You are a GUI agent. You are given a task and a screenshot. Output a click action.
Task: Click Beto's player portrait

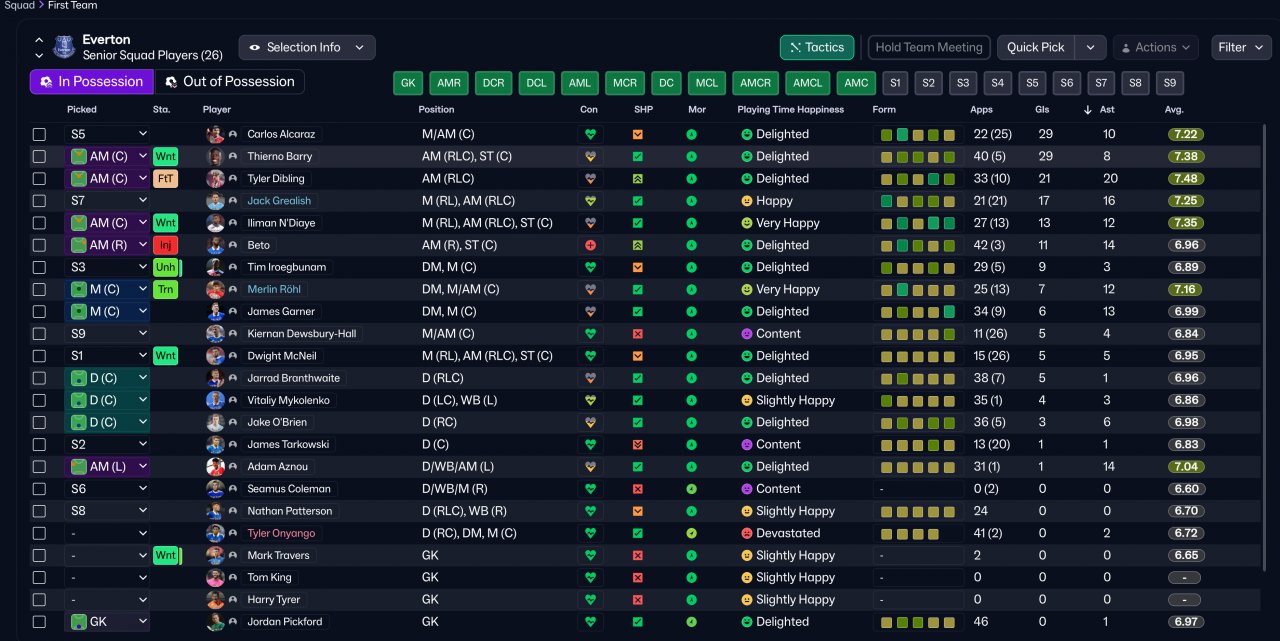pos(215,245)
